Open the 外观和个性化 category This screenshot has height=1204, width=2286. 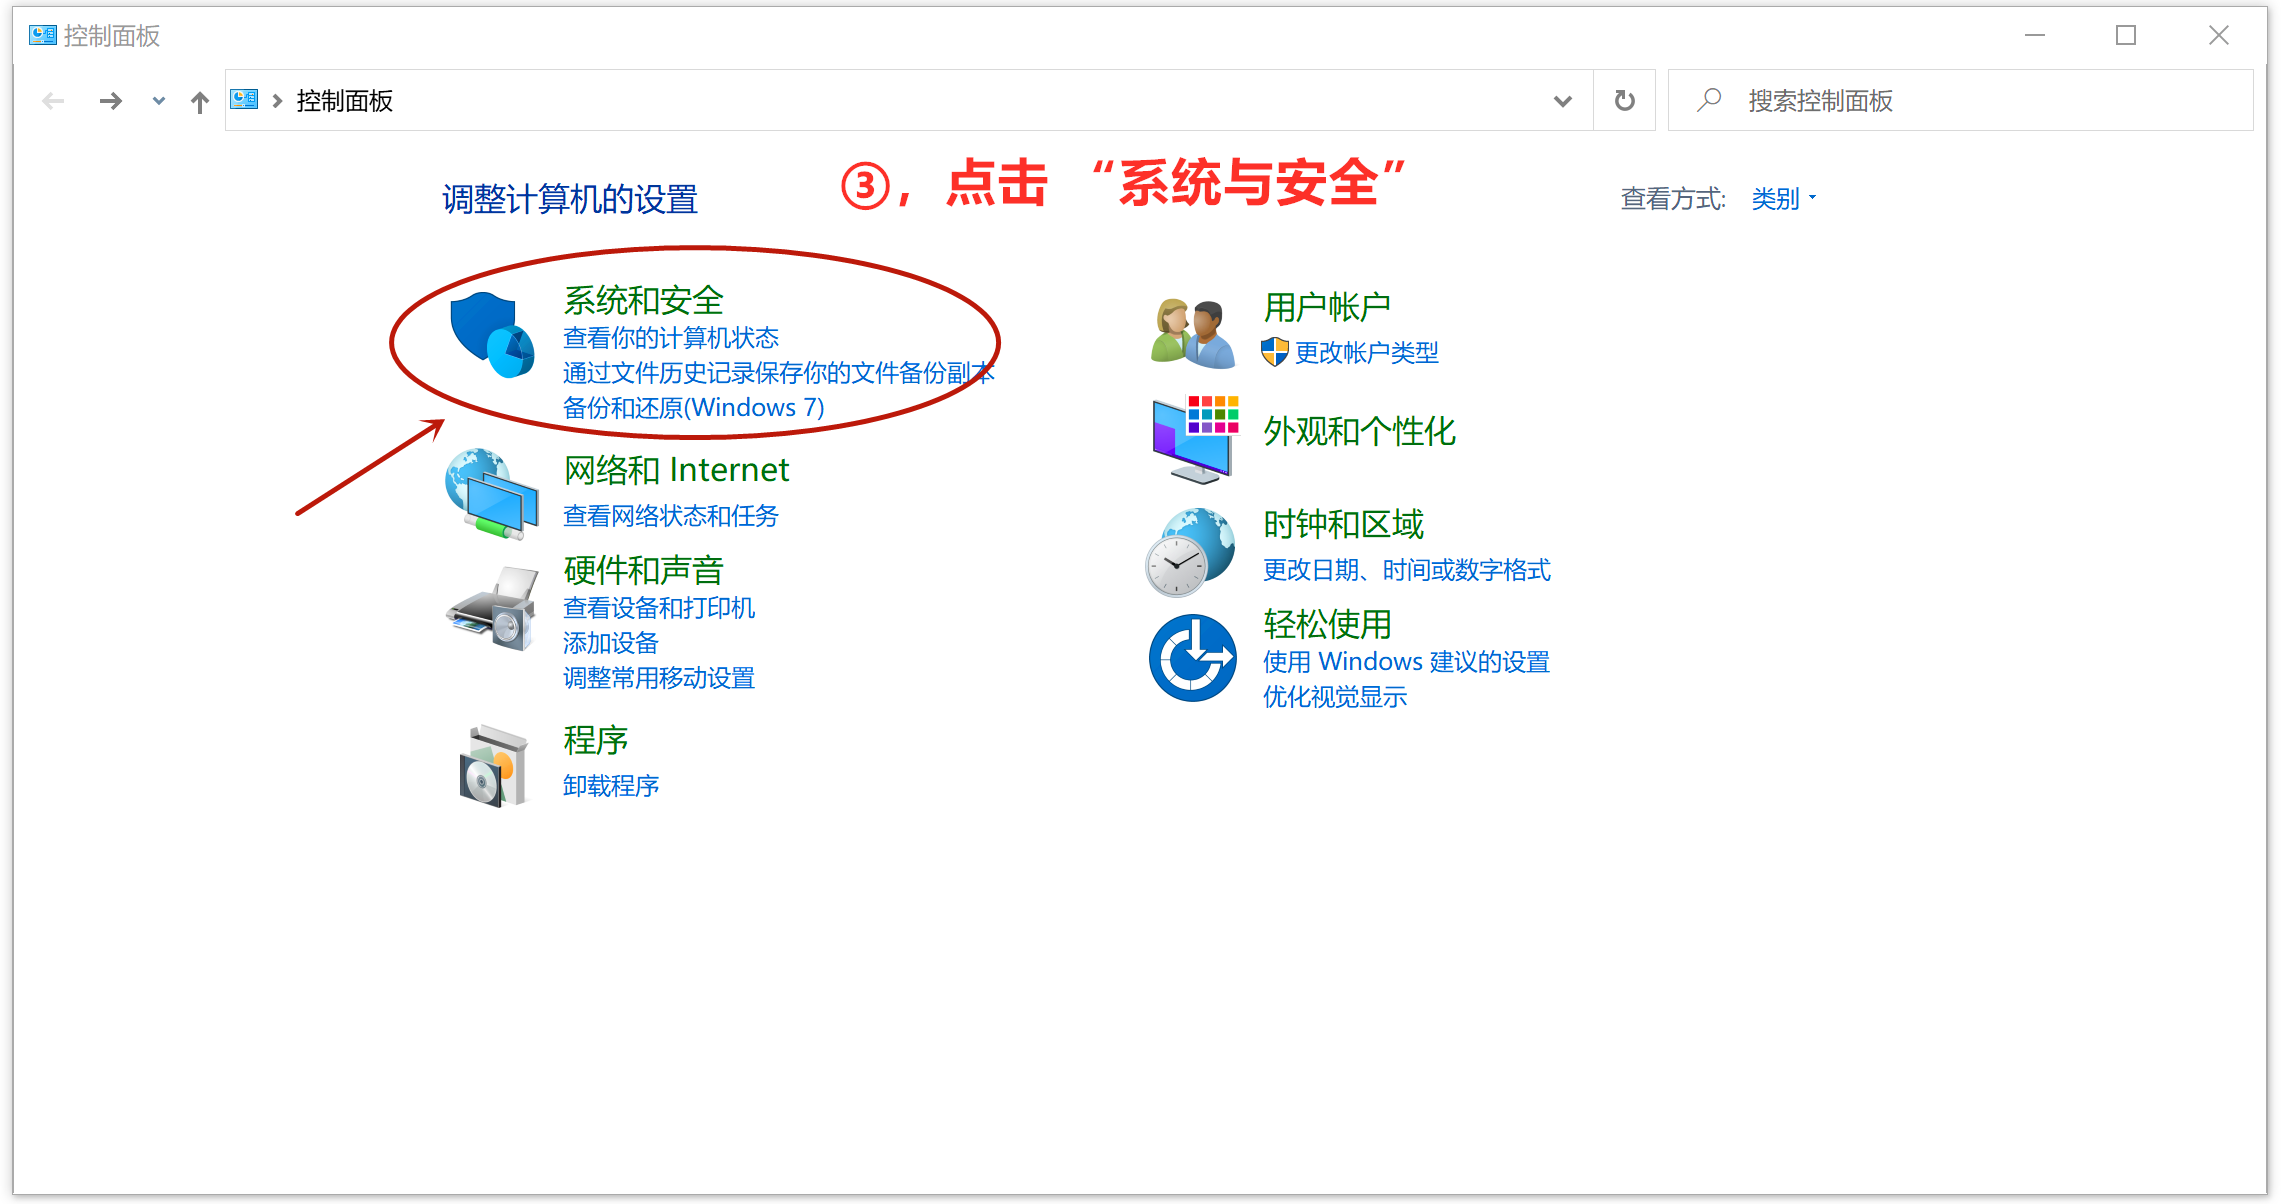click(1358, 431)
